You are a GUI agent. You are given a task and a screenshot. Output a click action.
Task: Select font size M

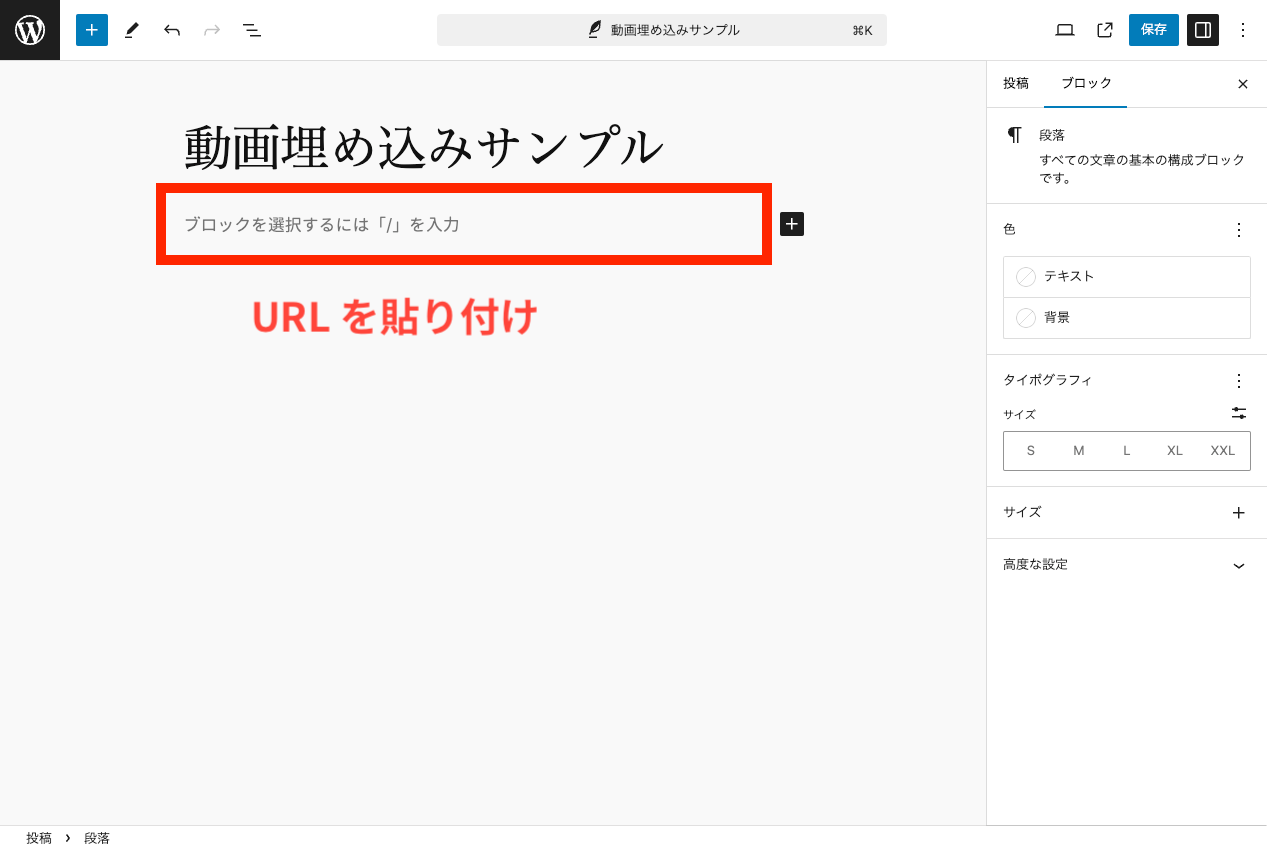click(1079, 451)
